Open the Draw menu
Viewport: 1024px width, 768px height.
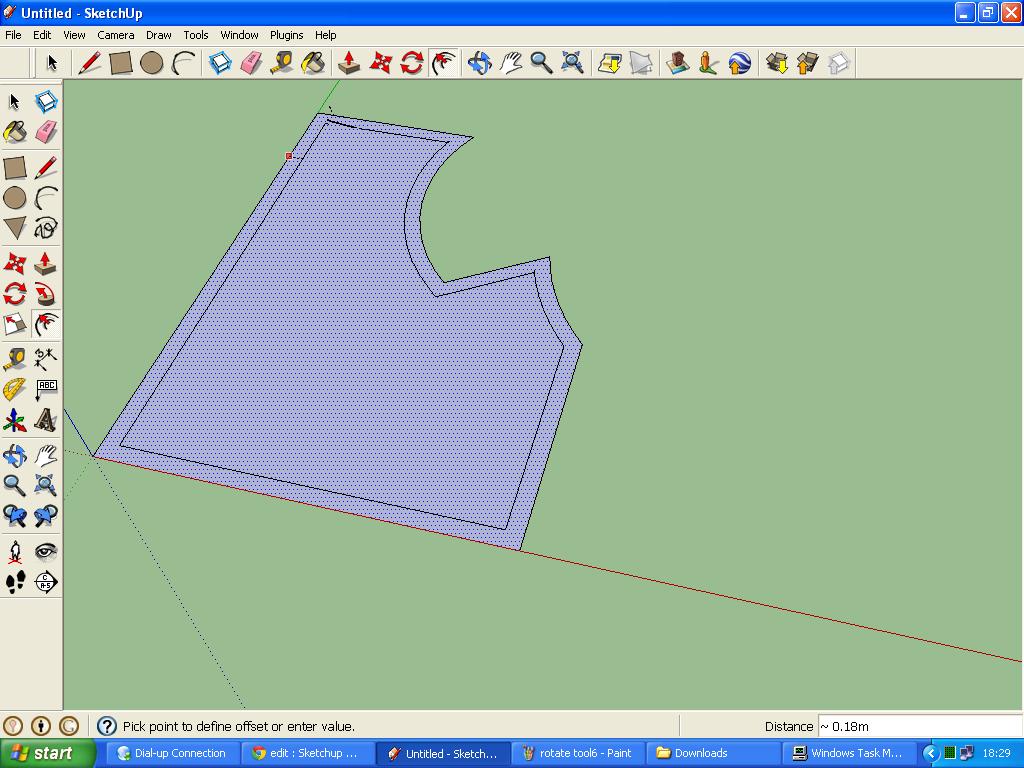click(x=159, y=35)
